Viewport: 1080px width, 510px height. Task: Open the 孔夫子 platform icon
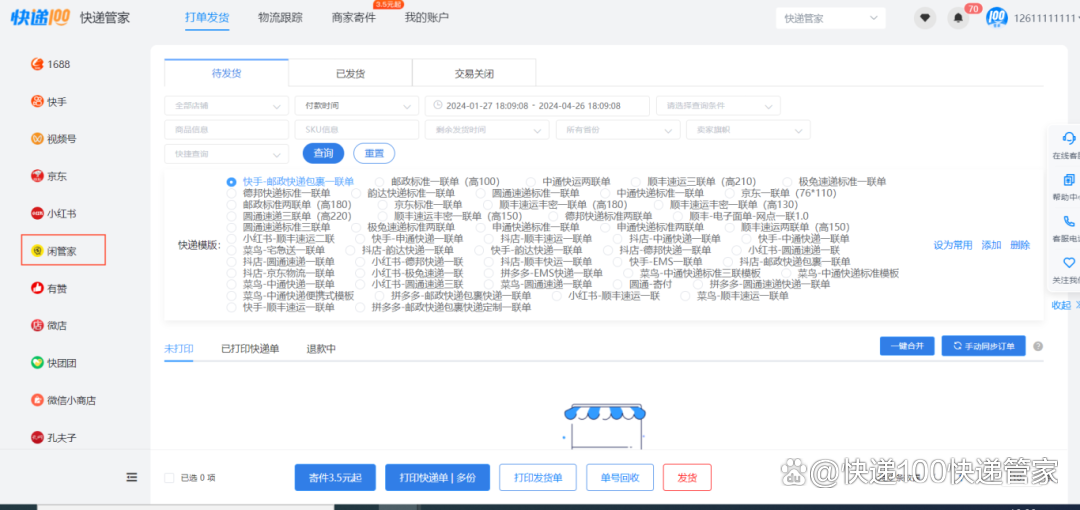click(x=37, y=437)
